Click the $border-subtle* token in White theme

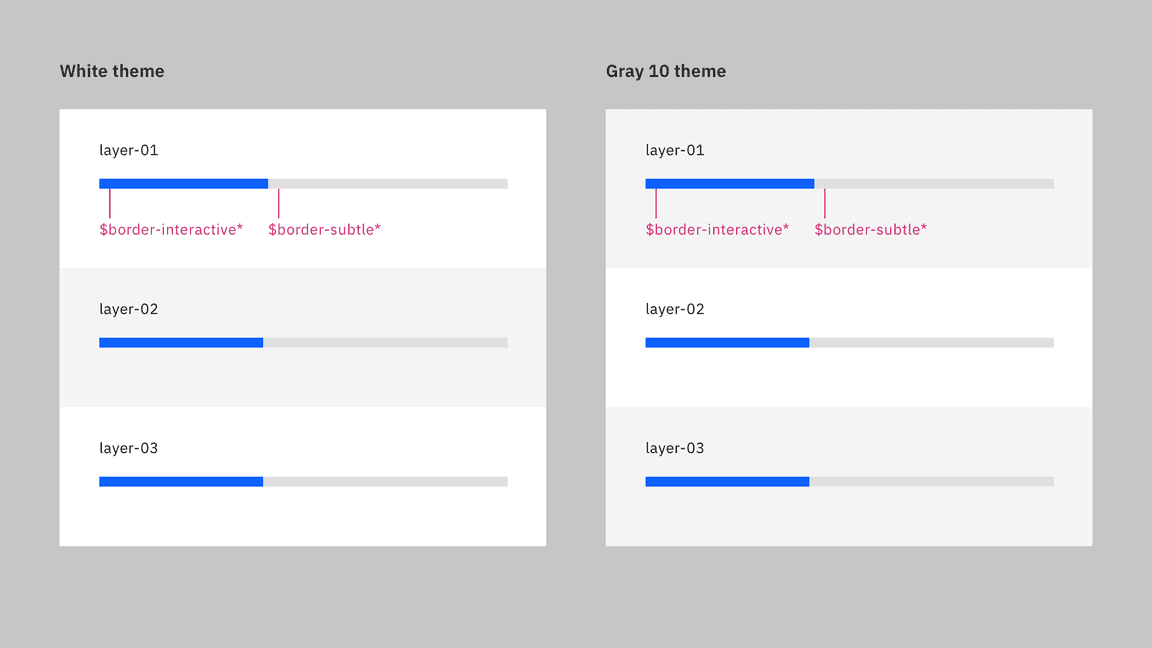pyautogui.click(x=324, y=230)
